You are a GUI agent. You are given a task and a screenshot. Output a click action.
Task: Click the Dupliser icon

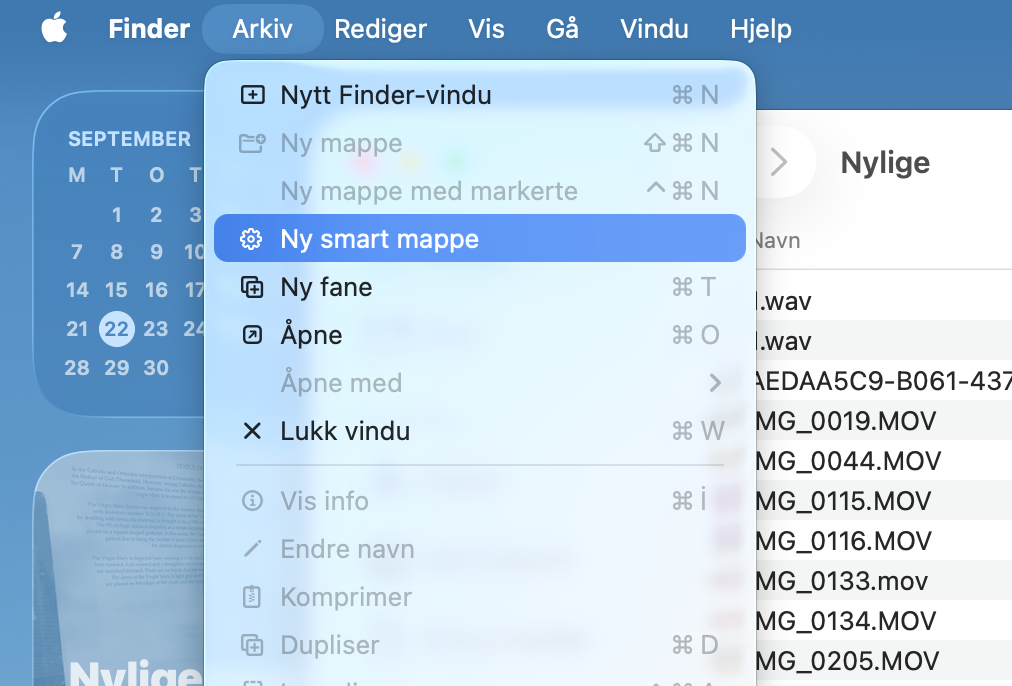tap(252, 645)
